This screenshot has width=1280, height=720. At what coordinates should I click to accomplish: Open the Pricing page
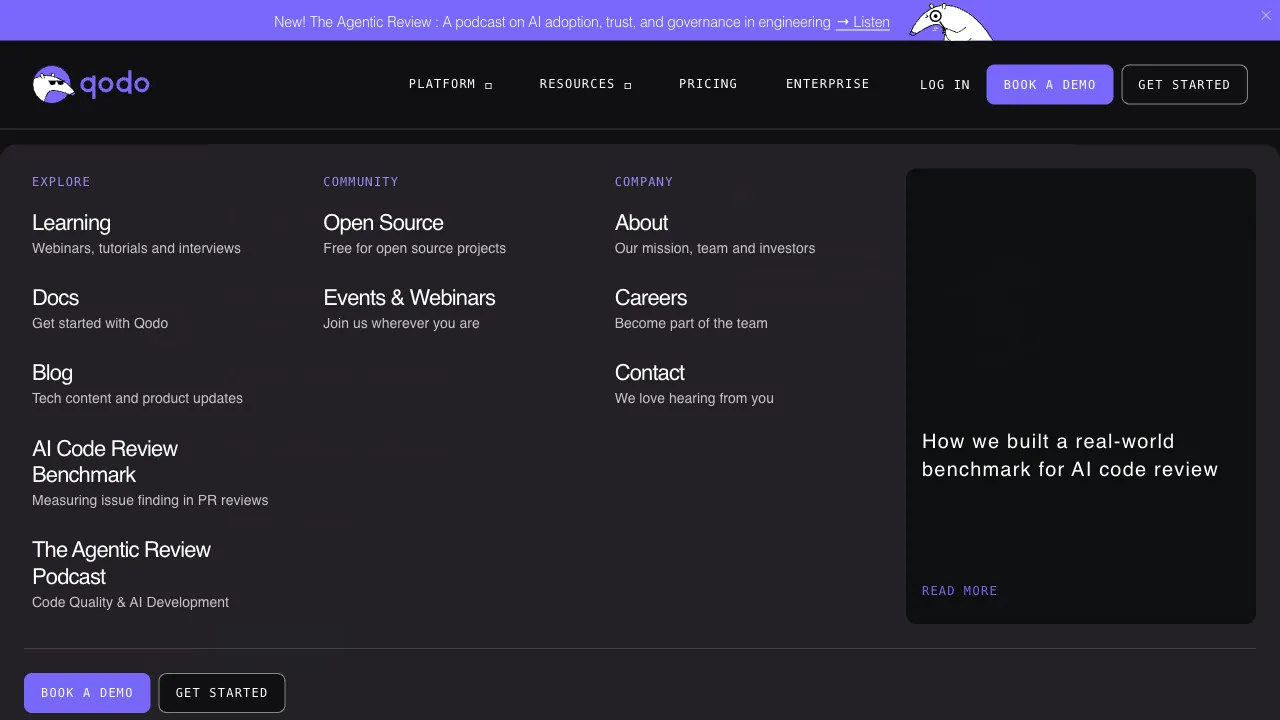(708, 84)
